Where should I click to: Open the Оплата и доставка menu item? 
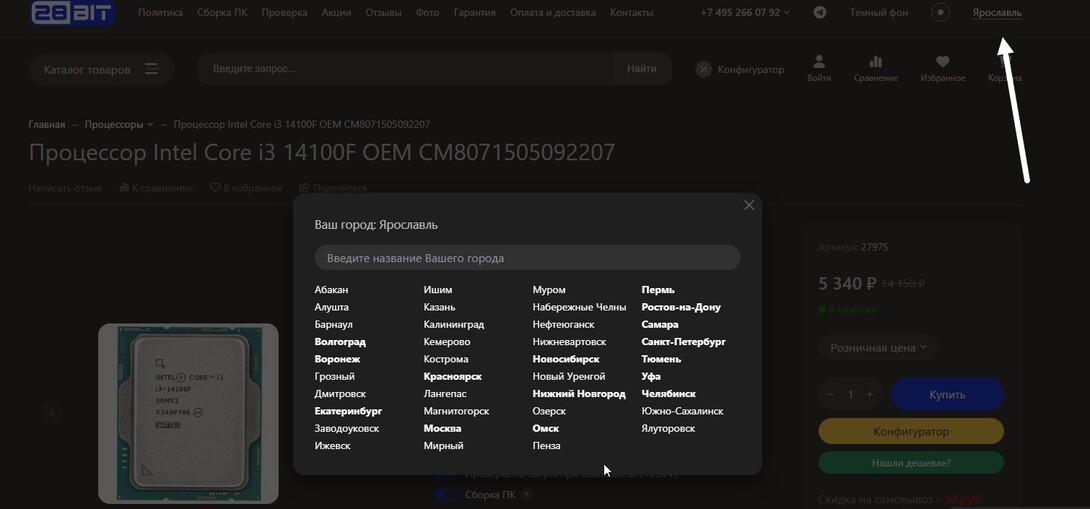[x=552, y=13]
